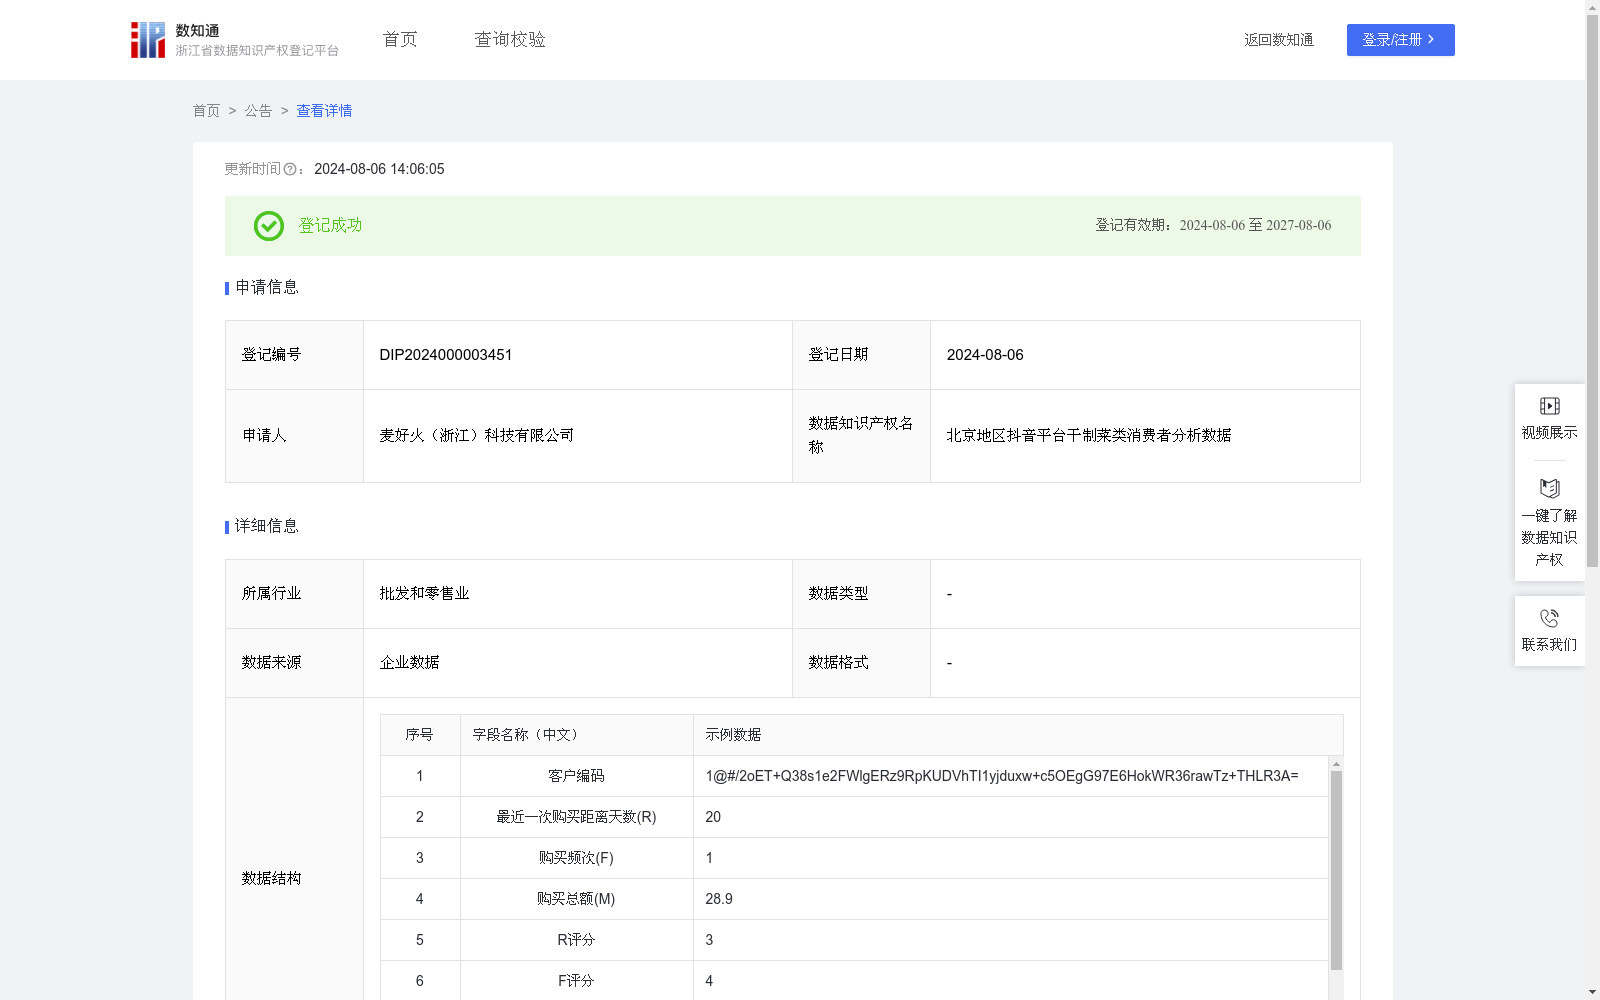
Task: Click the green 登记成功 checkmark icon
Action: pos(269,226)
